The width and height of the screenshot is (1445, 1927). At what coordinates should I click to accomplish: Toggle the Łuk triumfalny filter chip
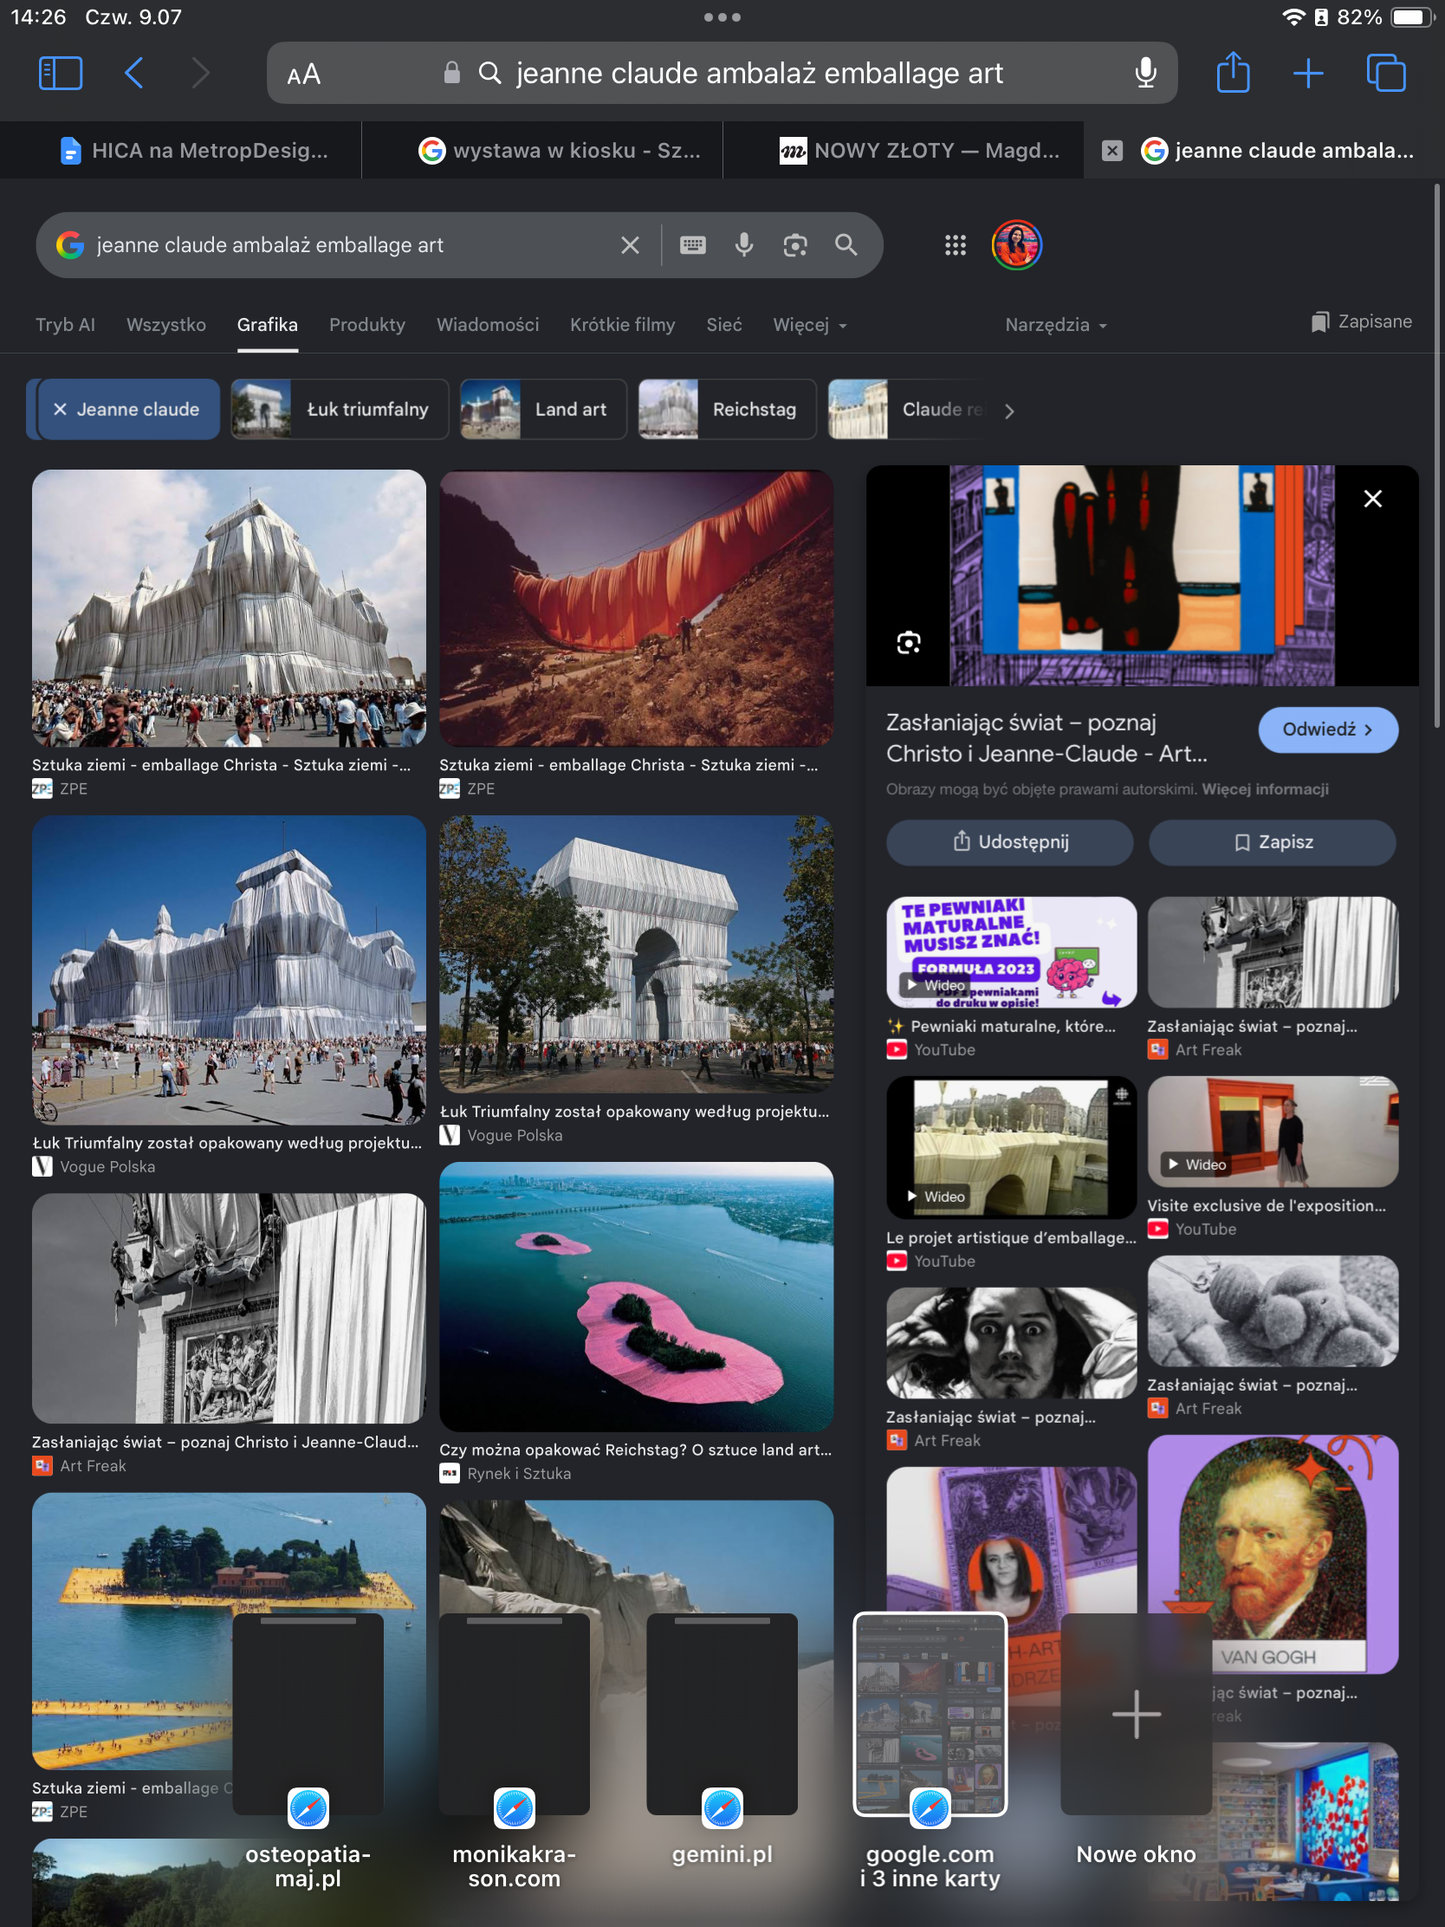coord(339,409)
